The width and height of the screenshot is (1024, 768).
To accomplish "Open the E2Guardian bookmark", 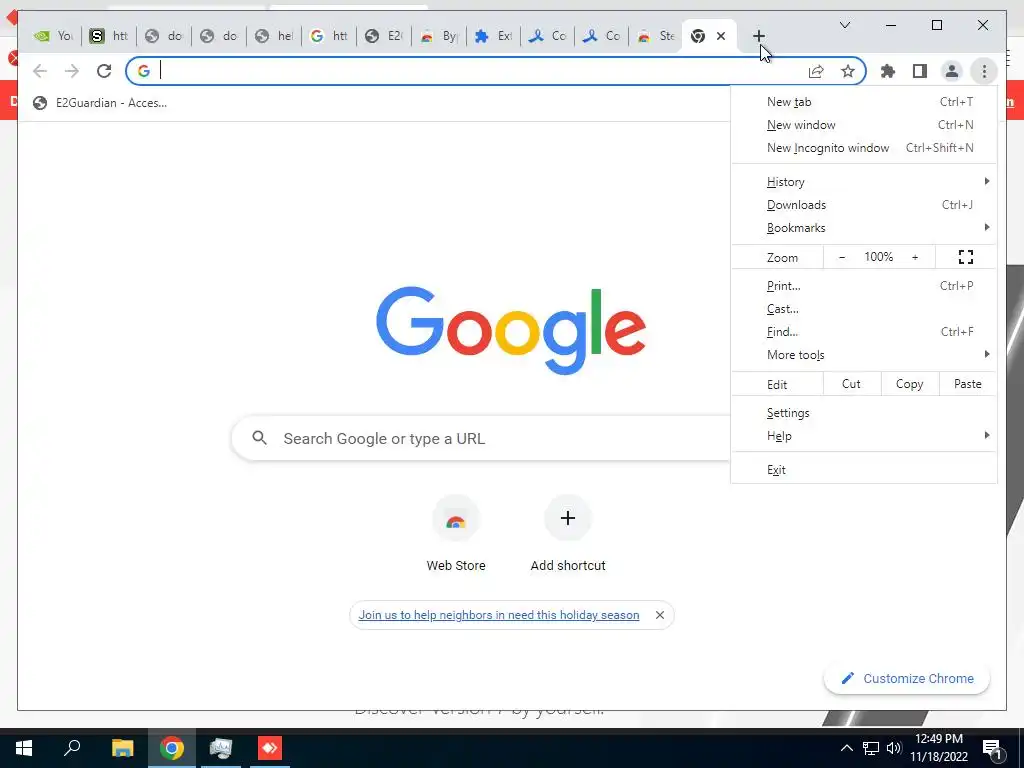I will click(100, 103).
